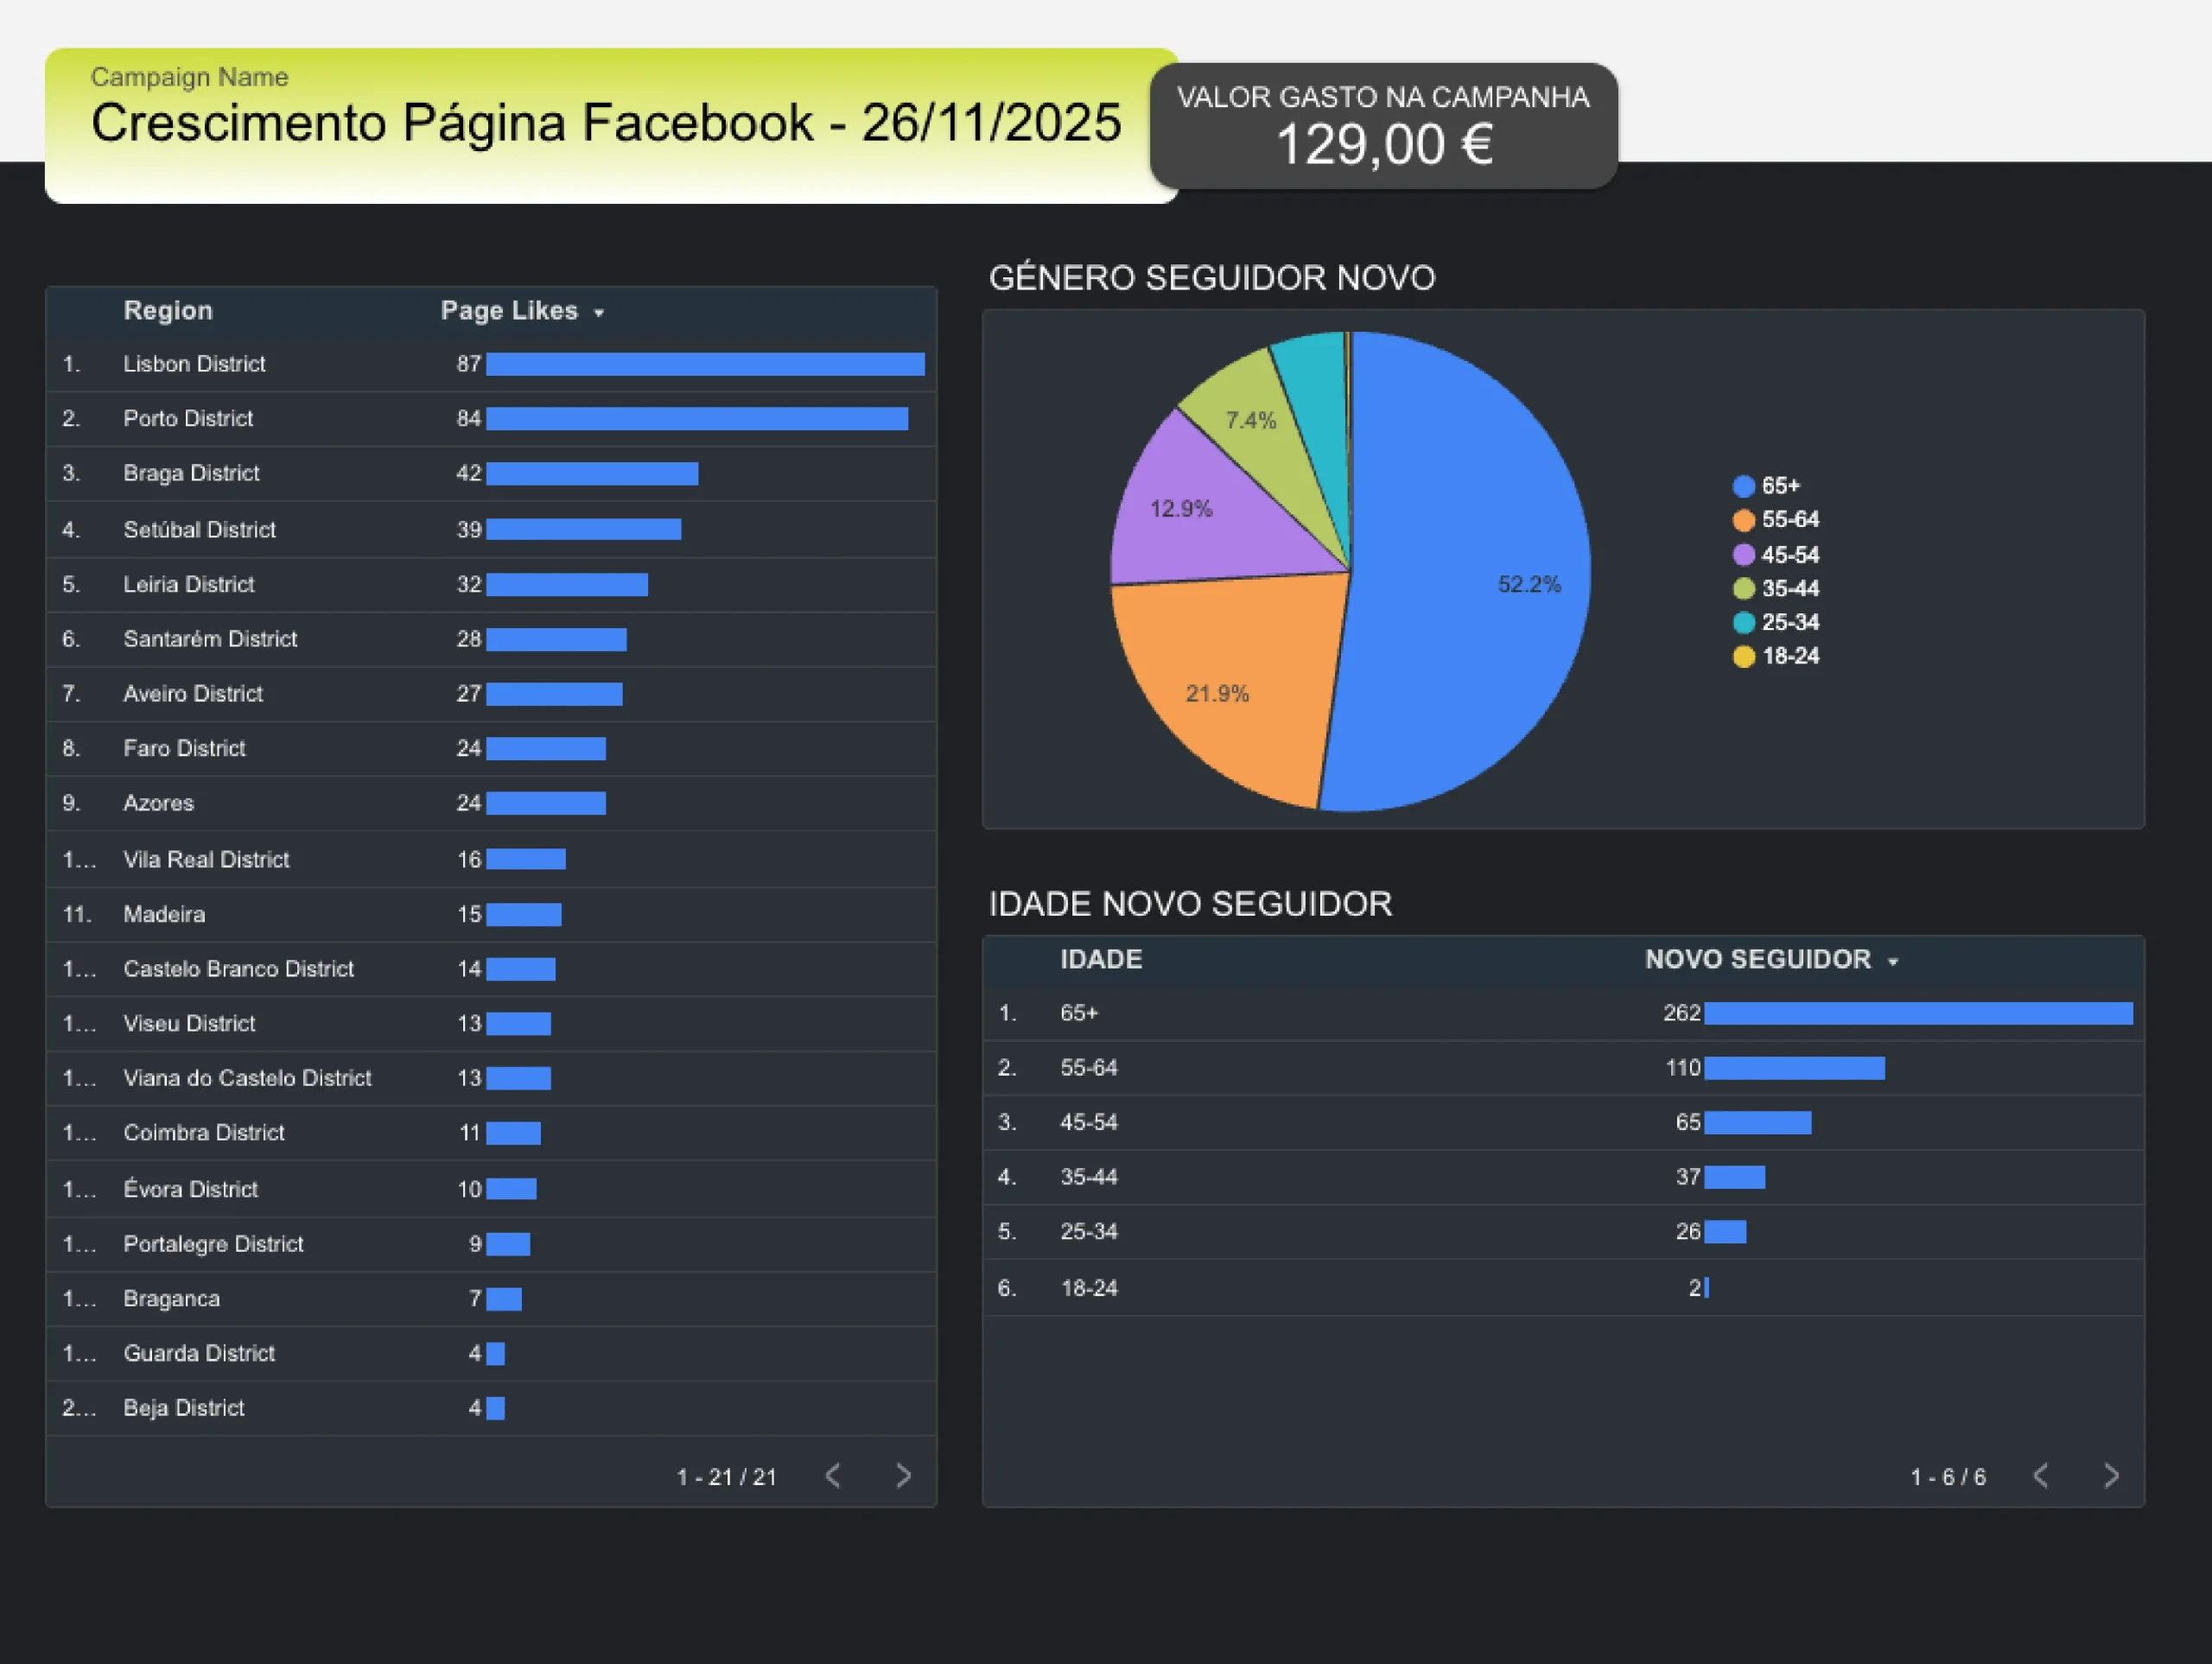
Task: Toggle 55-64 legend item in pie chart
Action: (1789, 520)
